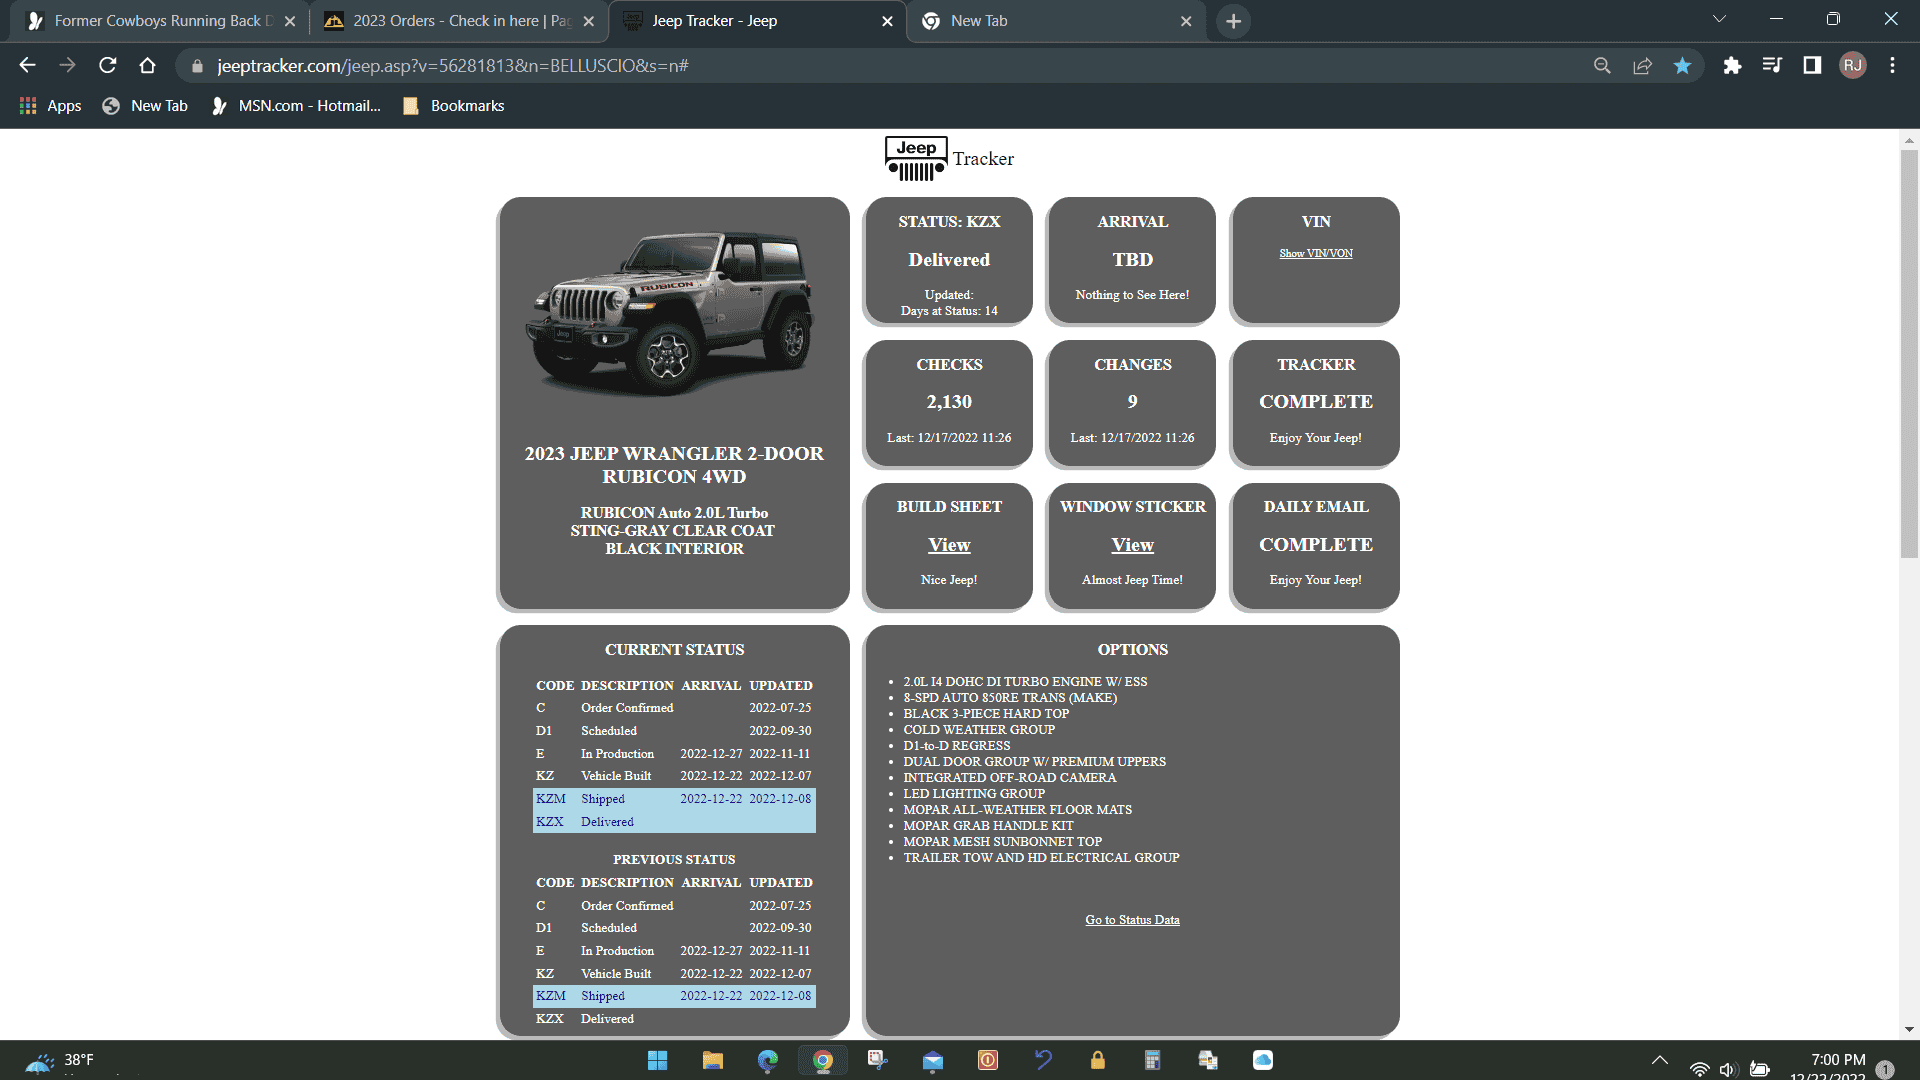The image size is (1920, 1080).
Task: Open the browser home page
Action: pyautogui.click(x=148, y=66)
